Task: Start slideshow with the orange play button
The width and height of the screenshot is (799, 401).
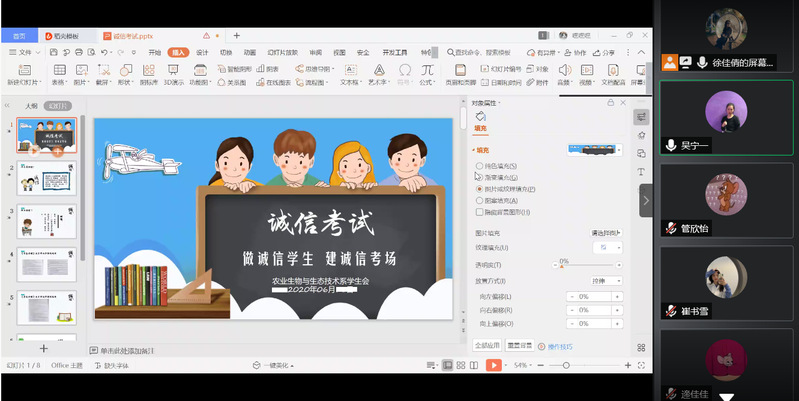Action: point(493,366)
